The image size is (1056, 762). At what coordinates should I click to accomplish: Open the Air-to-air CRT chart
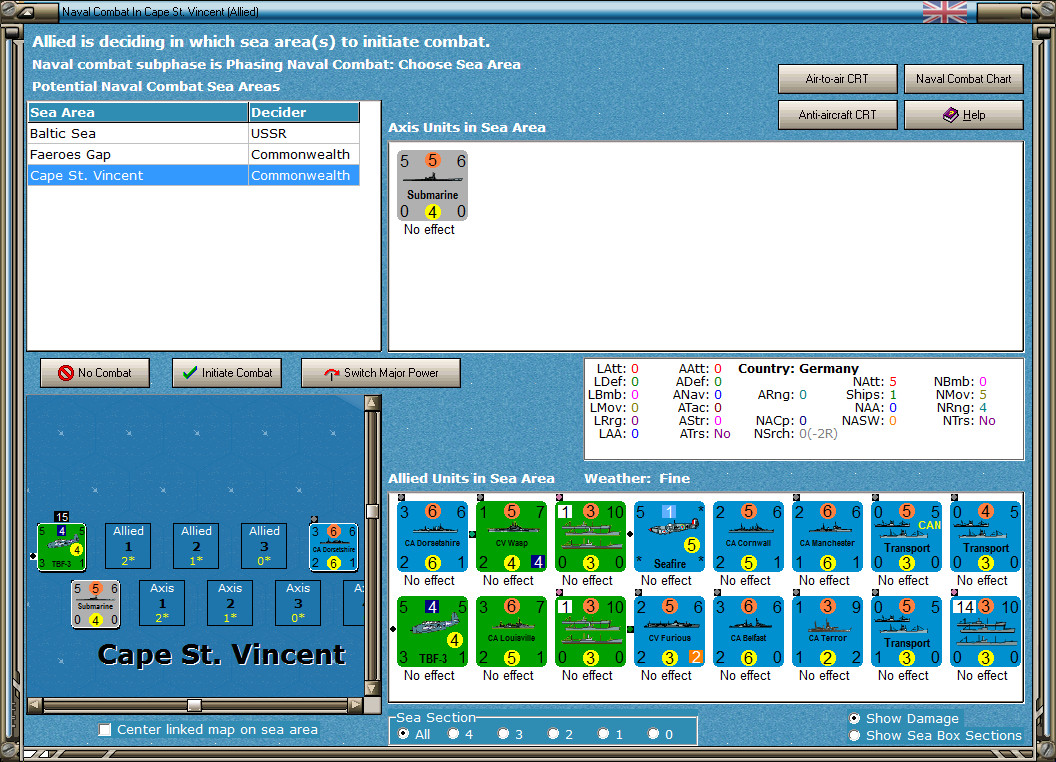[x=837, y=79]
